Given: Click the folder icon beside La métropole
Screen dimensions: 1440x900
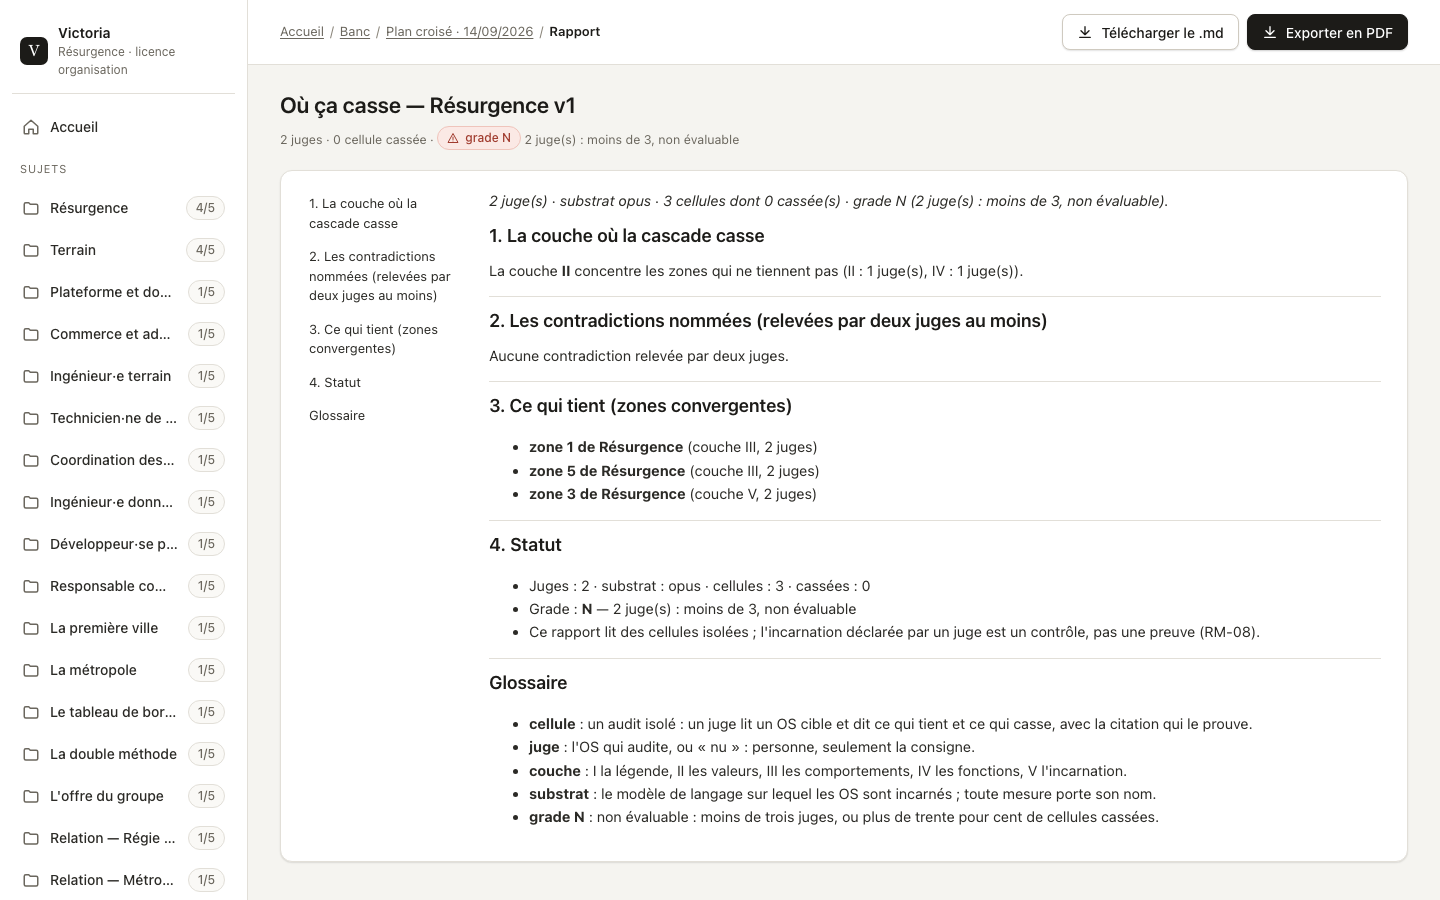Looking at the screenshot, I should coord(31,670).
